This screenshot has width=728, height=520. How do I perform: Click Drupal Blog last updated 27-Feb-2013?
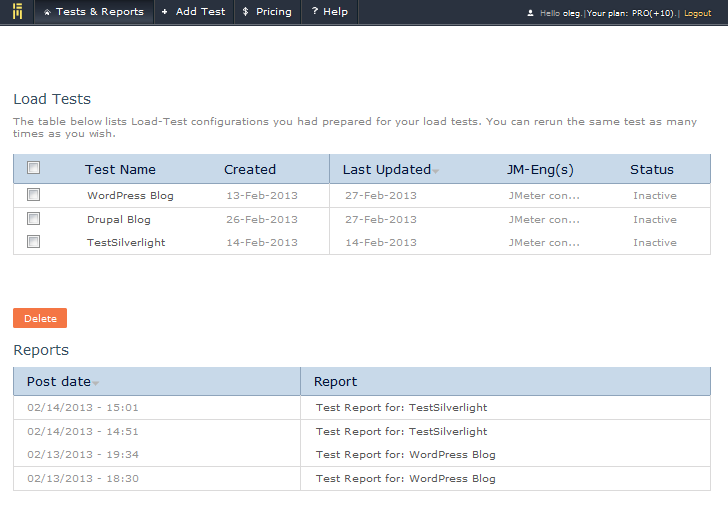point(381,220)
